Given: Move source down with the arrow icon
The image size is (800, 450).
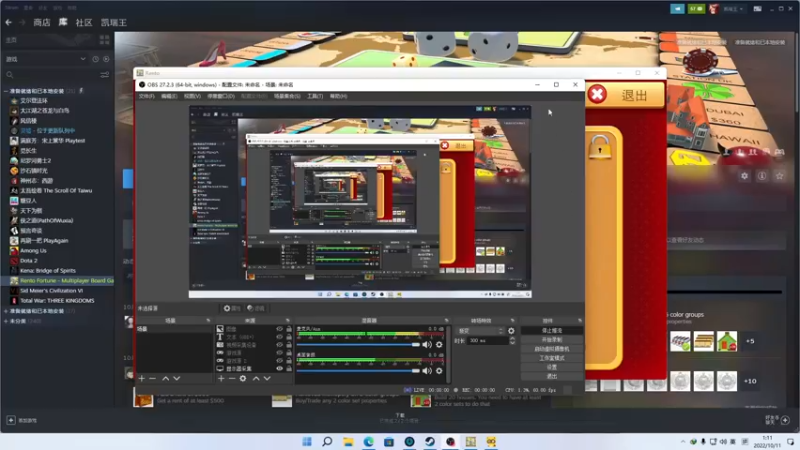Looking at the screenshot, I should [267, 379].
